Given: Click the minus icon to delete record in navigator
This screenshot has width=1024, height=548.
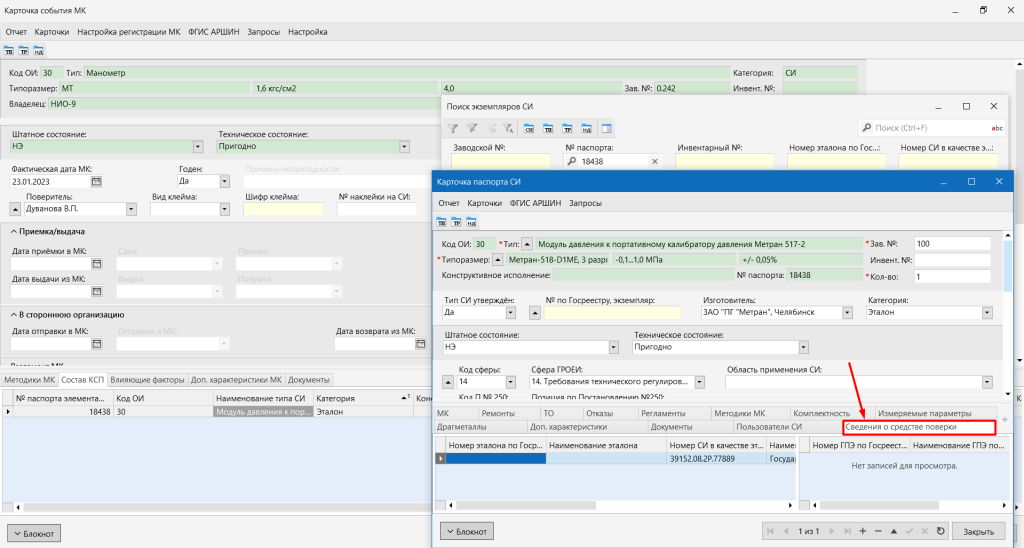Looking at the screenshot, I should (878, 531).
